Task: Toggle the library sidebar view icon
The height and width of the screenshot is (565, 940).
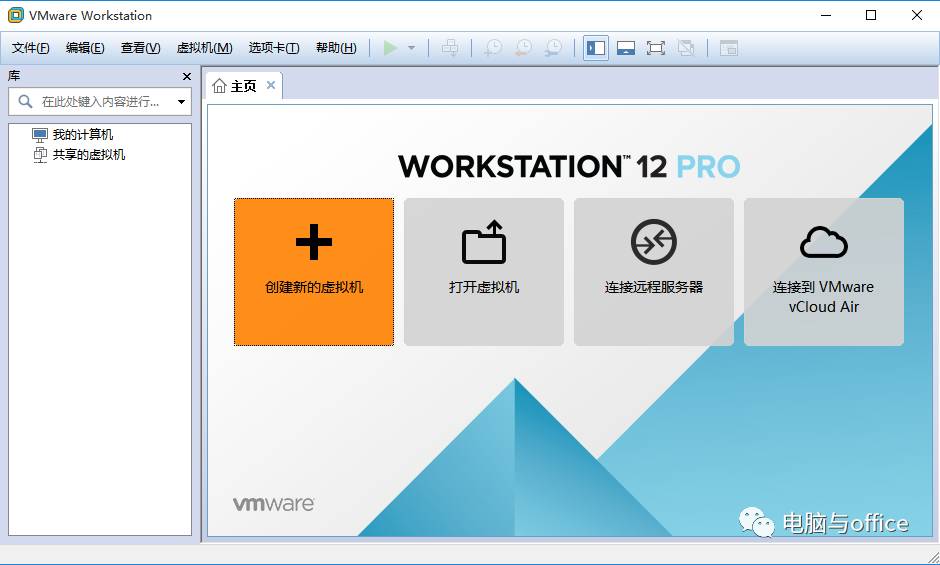Action: (596, 48)
